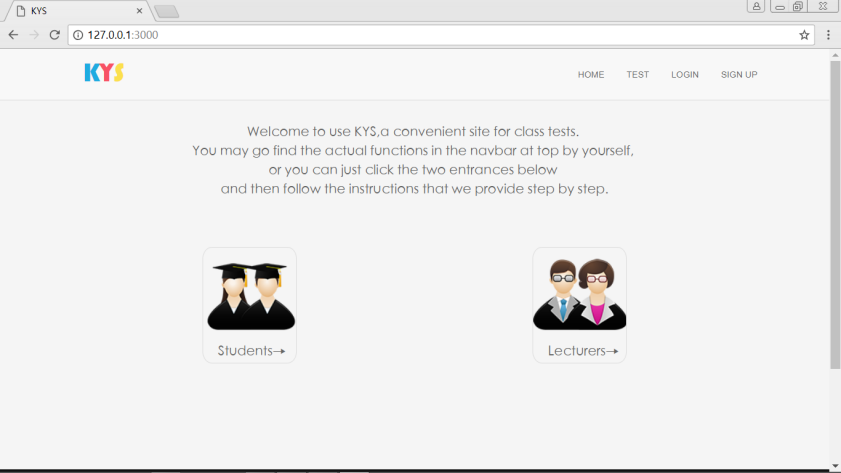The width and height of the screenshot is (841, 473).
Task: Select SIGN UP in navbar
Action: click(739, 75)
